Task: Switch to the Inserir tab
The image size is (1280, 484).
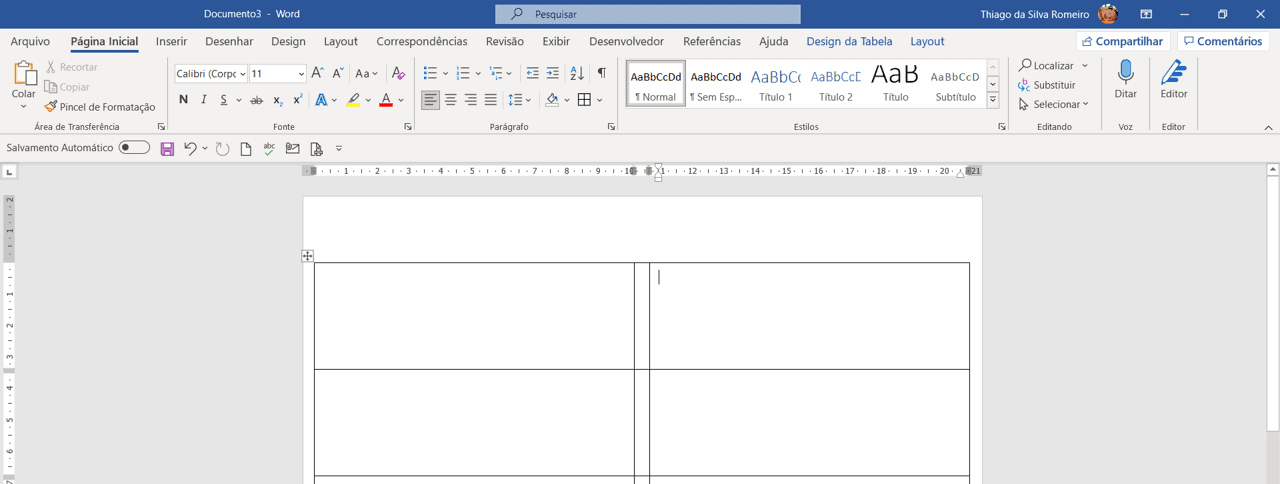Action: coord(171,42)
